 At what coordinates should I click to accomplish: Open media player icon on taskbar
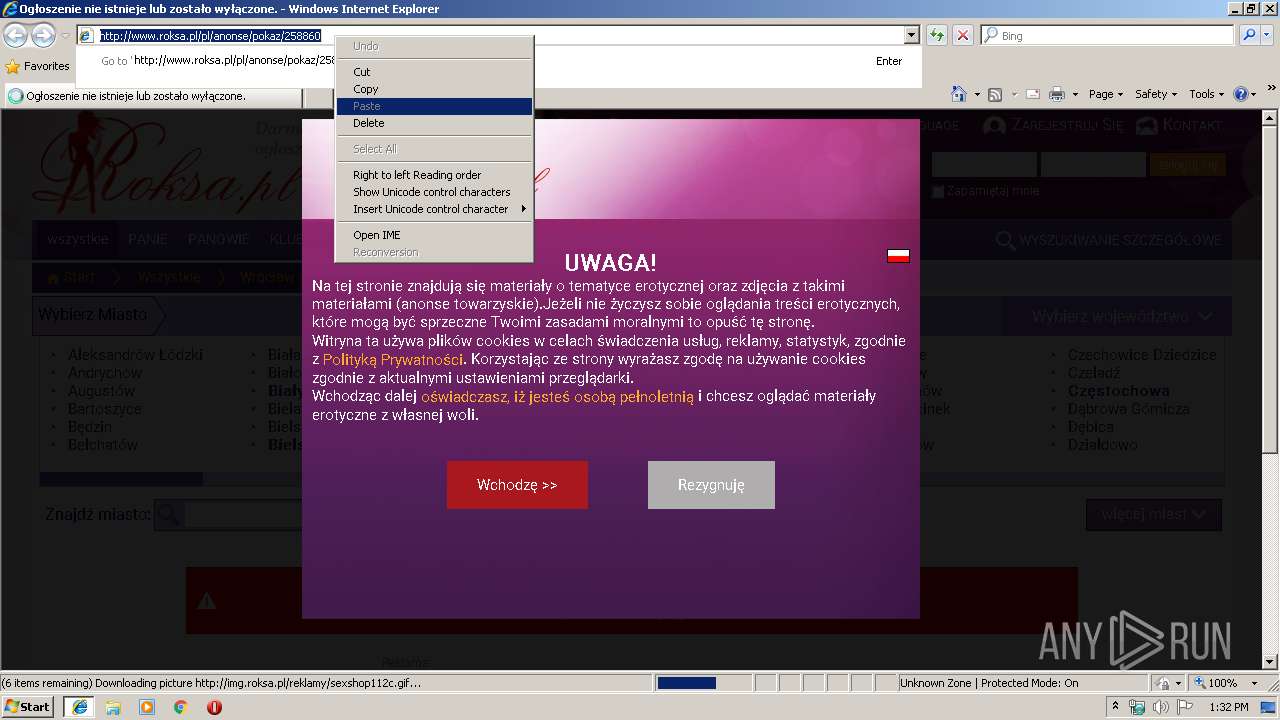147,707
